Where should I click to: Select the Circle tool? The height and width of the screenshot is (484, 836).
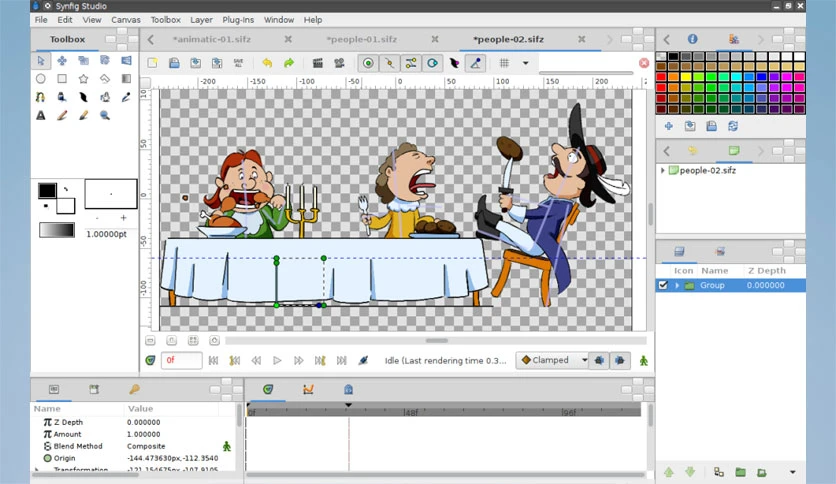[41, 79]
